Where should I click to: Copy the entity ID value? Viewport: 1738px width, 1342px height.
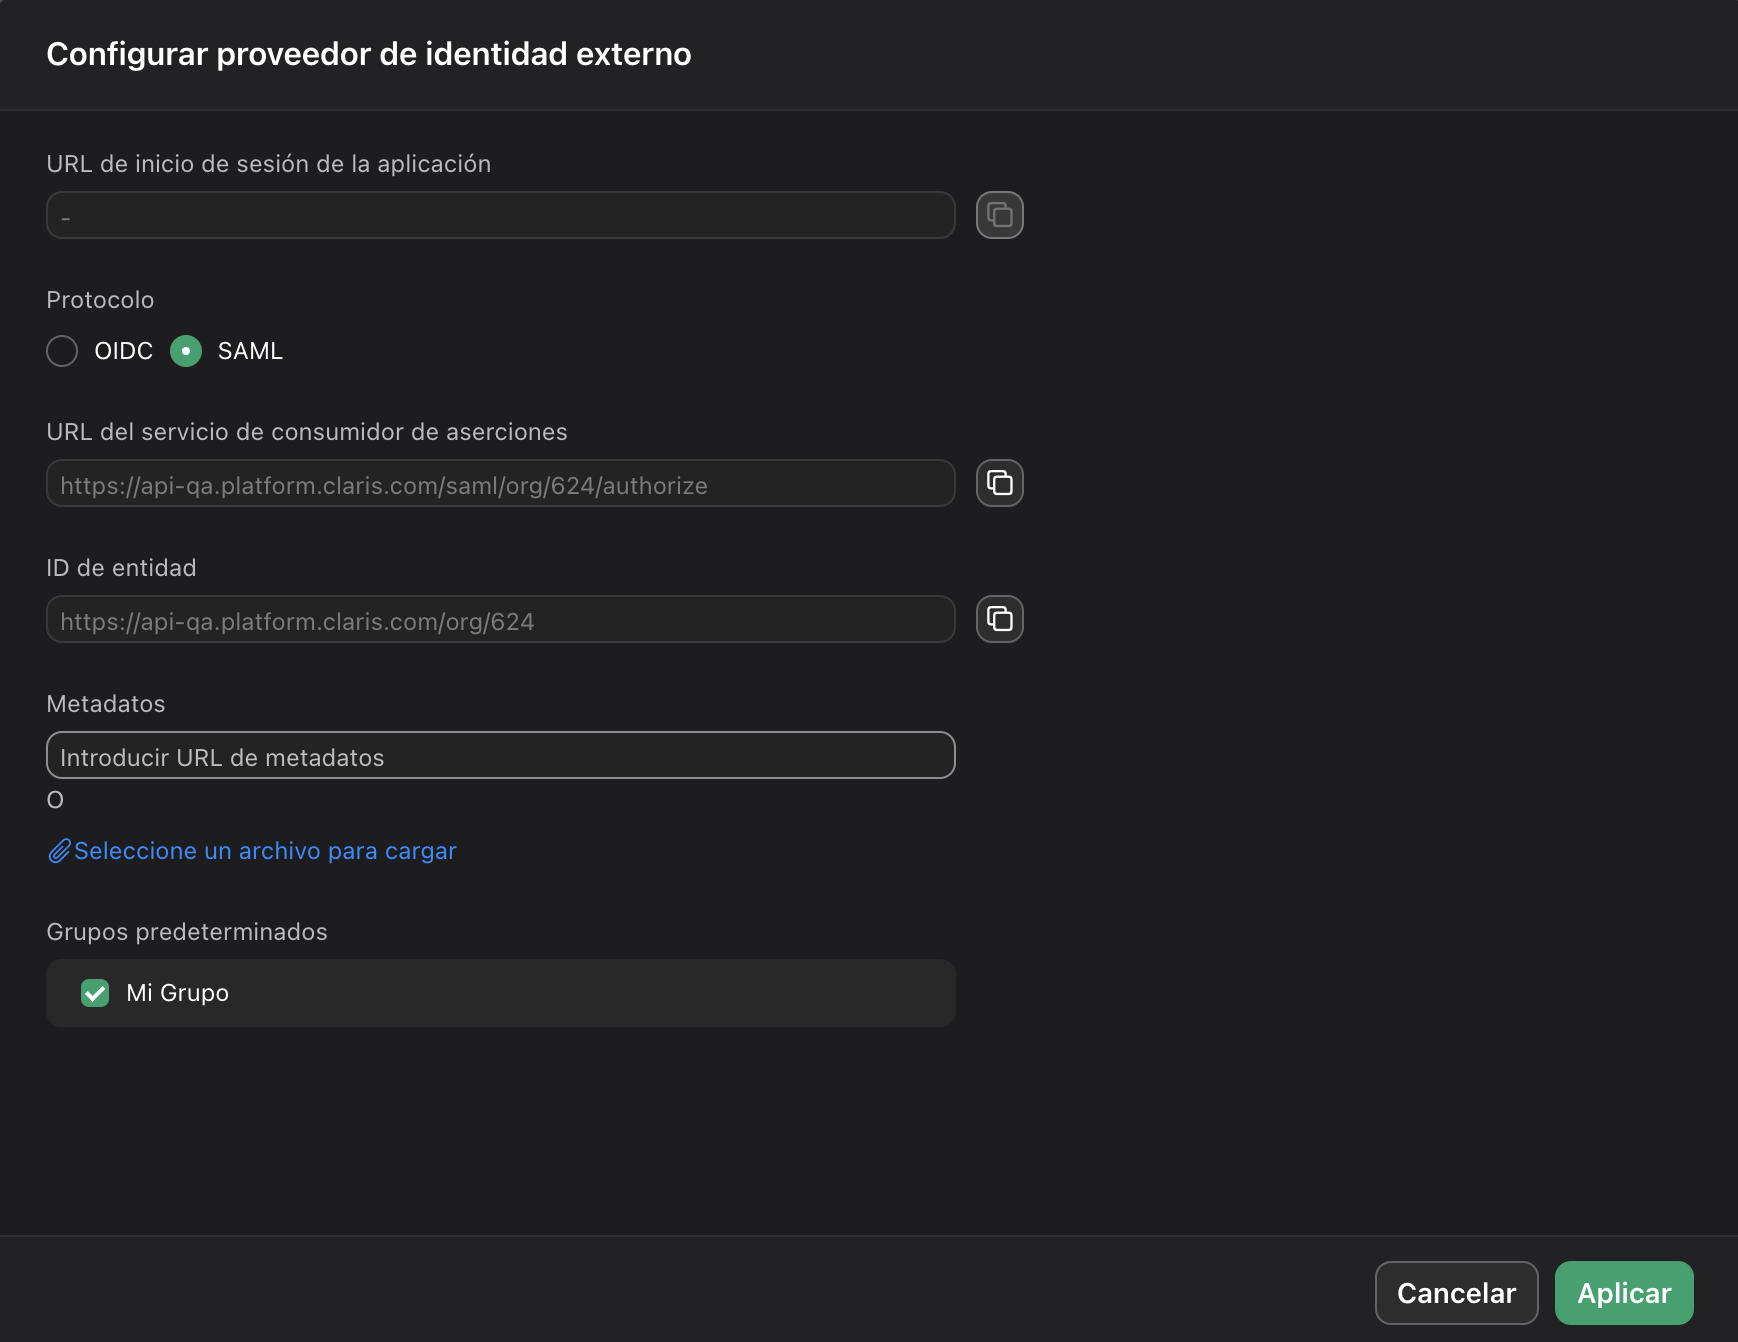point(999,619)
